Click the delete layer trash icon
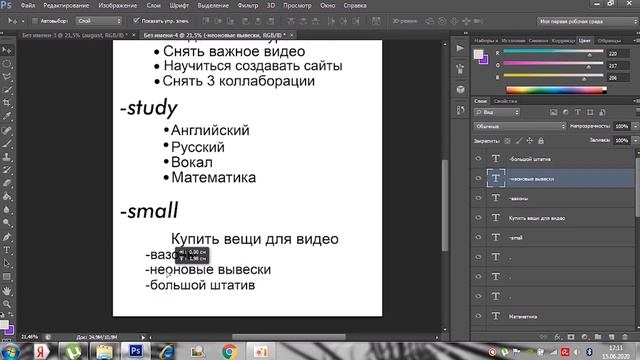This screenshot has height=360, width=640. pos(625,337)
